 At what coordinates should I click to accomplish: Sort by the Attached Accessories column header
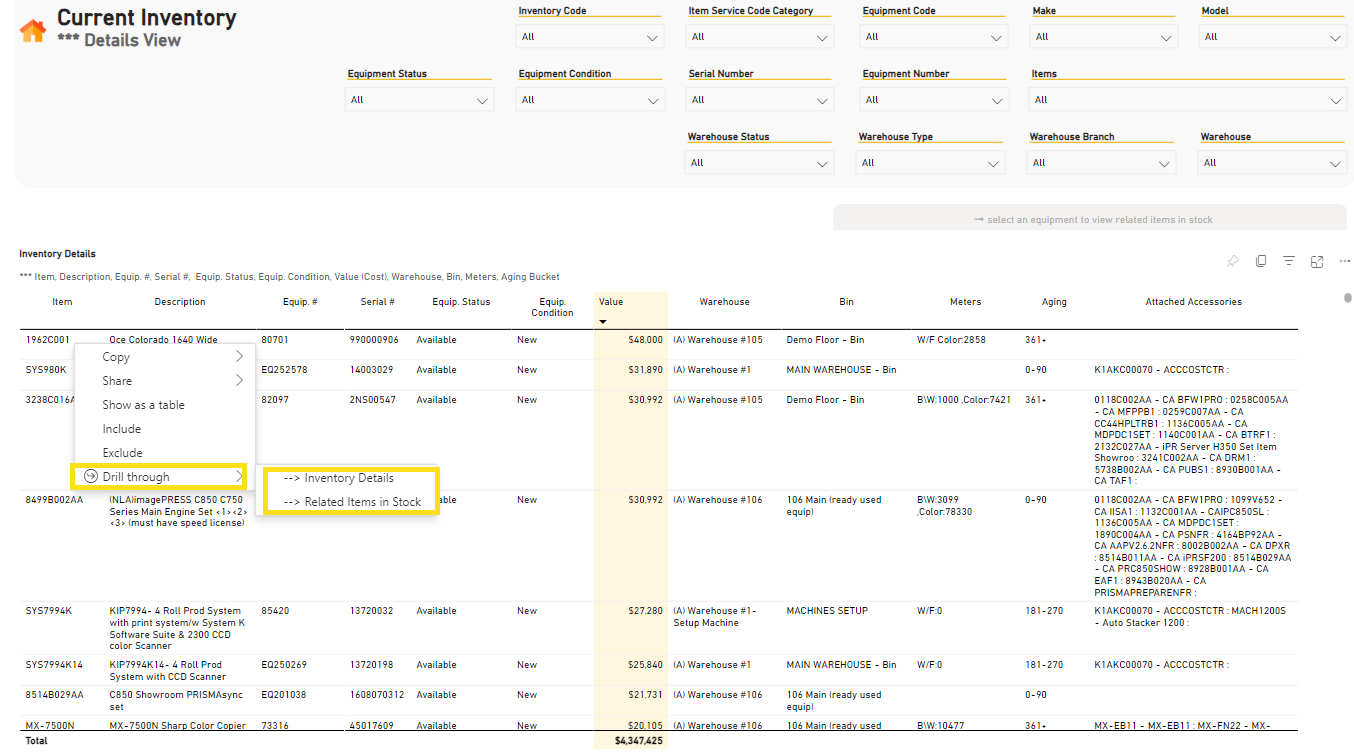(1193, 302)
